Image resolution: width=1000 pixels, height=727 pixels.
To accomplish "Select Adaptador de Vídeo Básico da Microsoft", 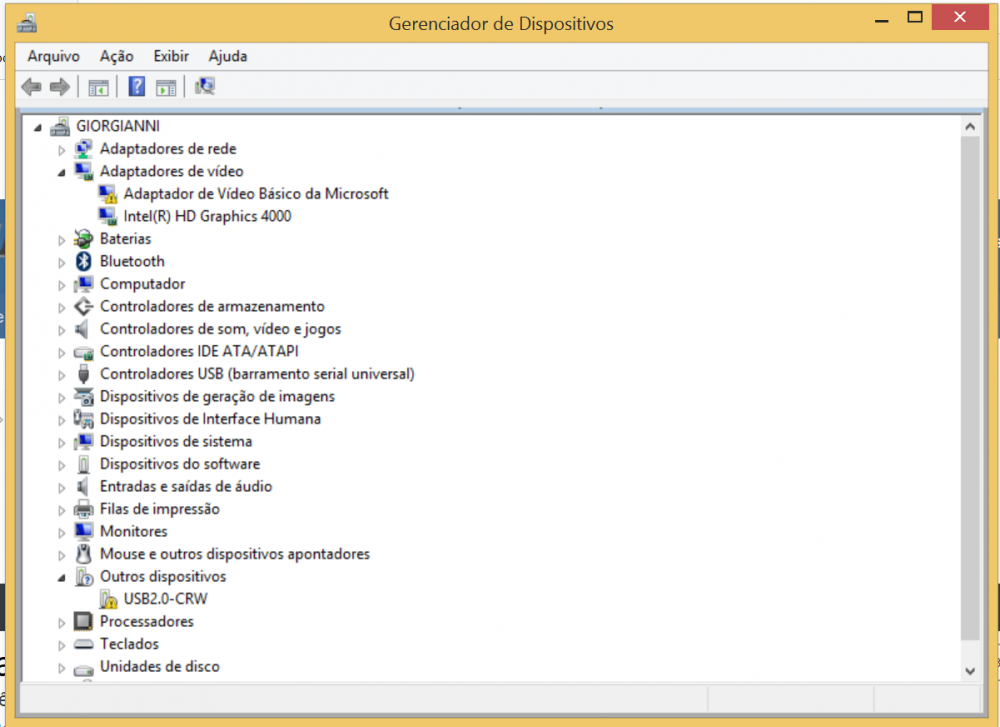I will pyautogui.click(x=256, y=194).
